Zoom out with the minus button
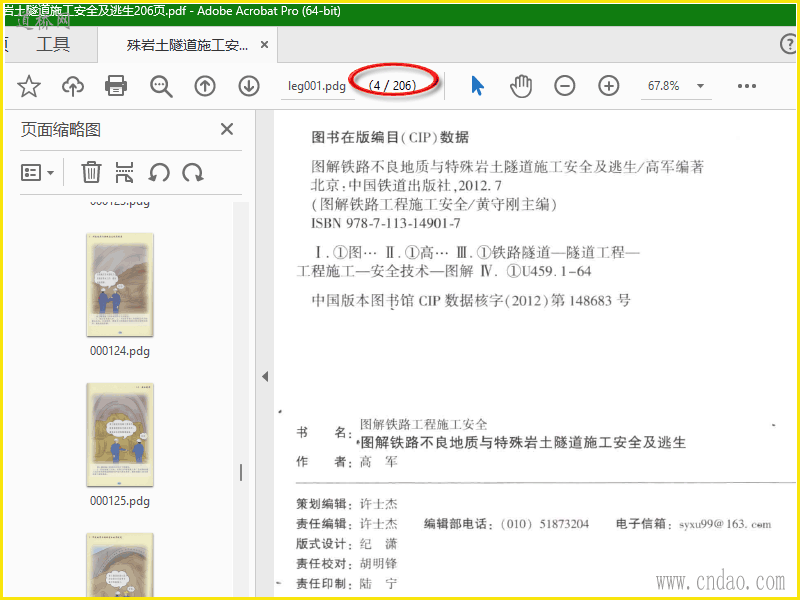 pyautogui.click(x=565, y=86)
